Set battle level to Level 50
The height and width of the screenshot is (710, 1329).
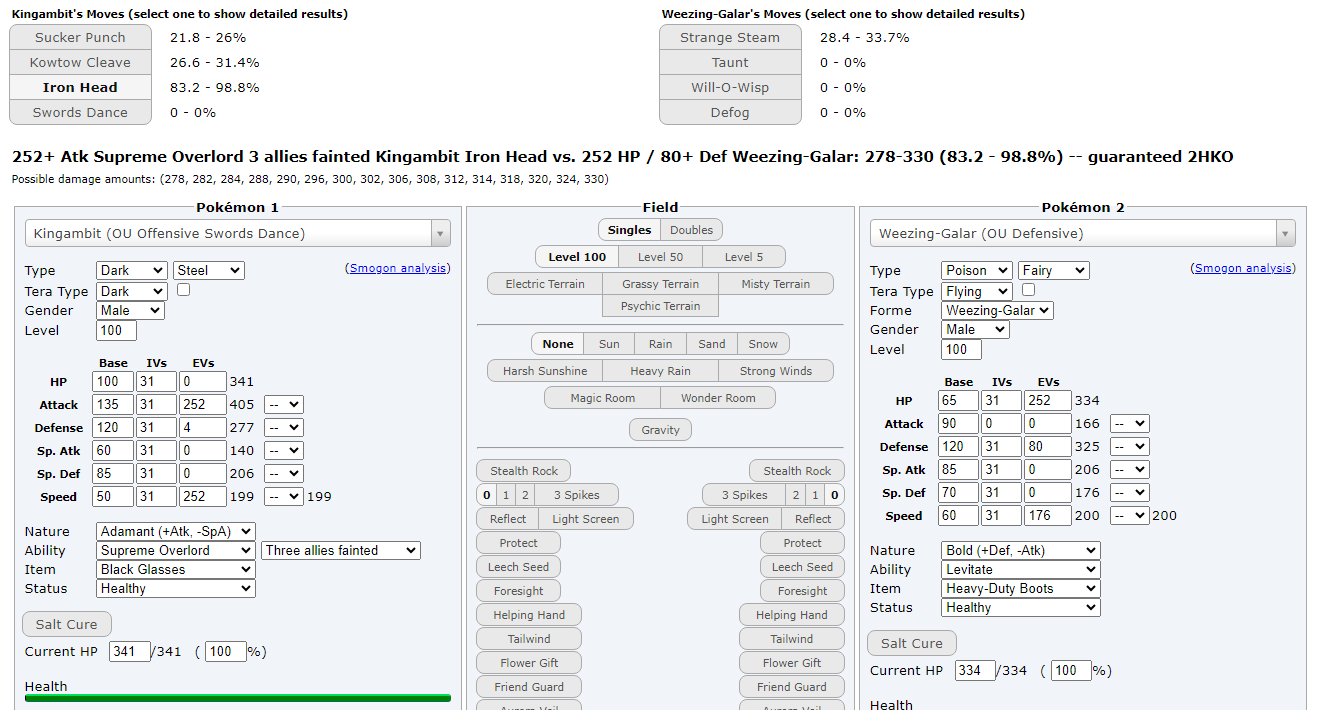(x=660, y=257)
